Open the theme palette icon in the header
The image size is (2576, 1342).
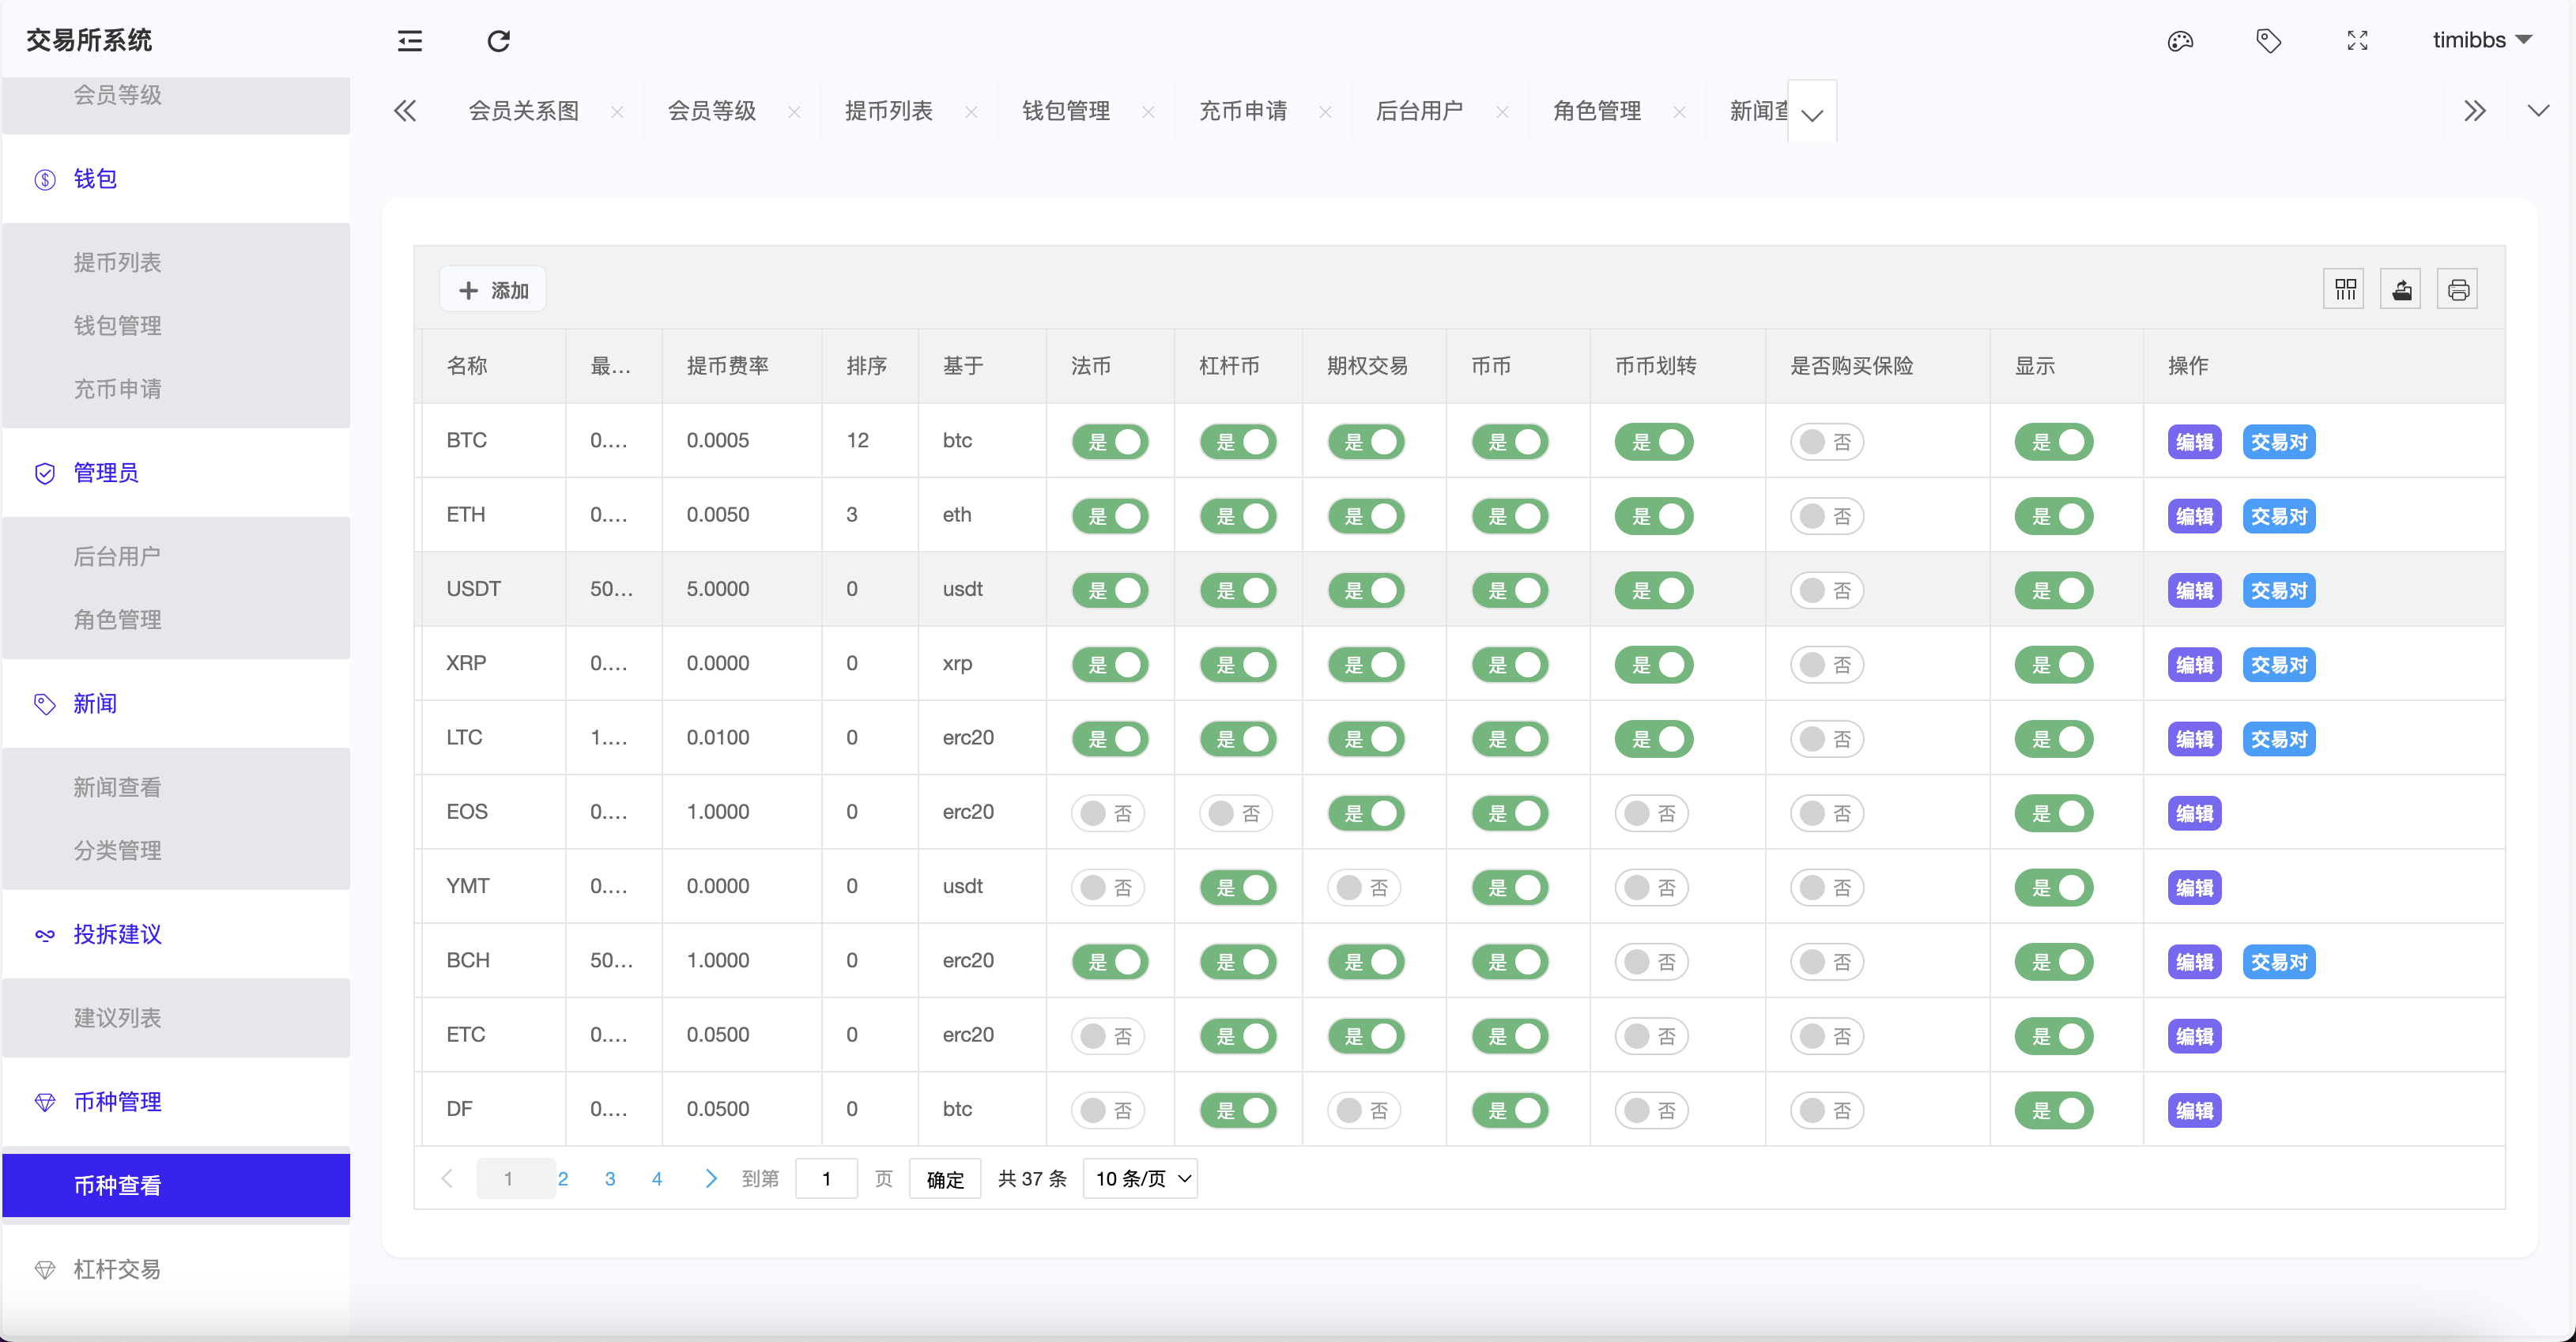pos(2180,41)
